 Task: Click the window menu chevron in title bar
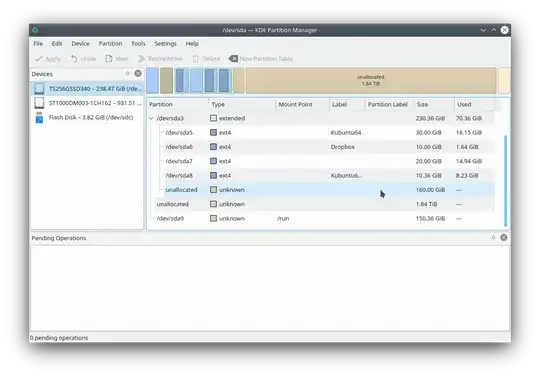[483, 30]
